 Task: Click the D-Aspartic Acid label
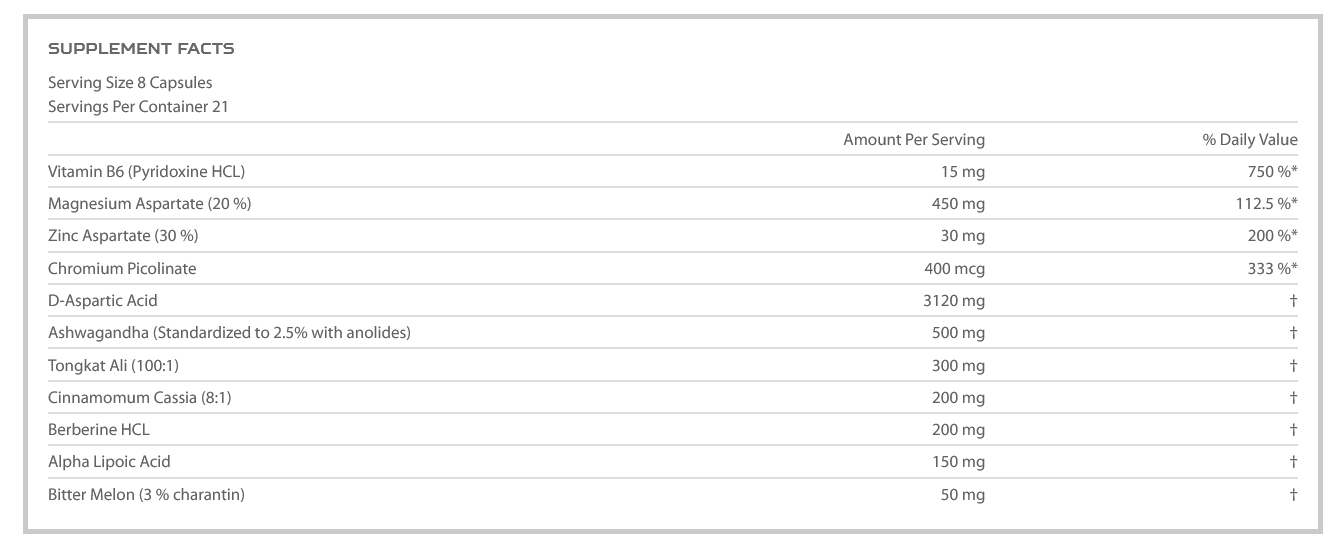[103, 300]
